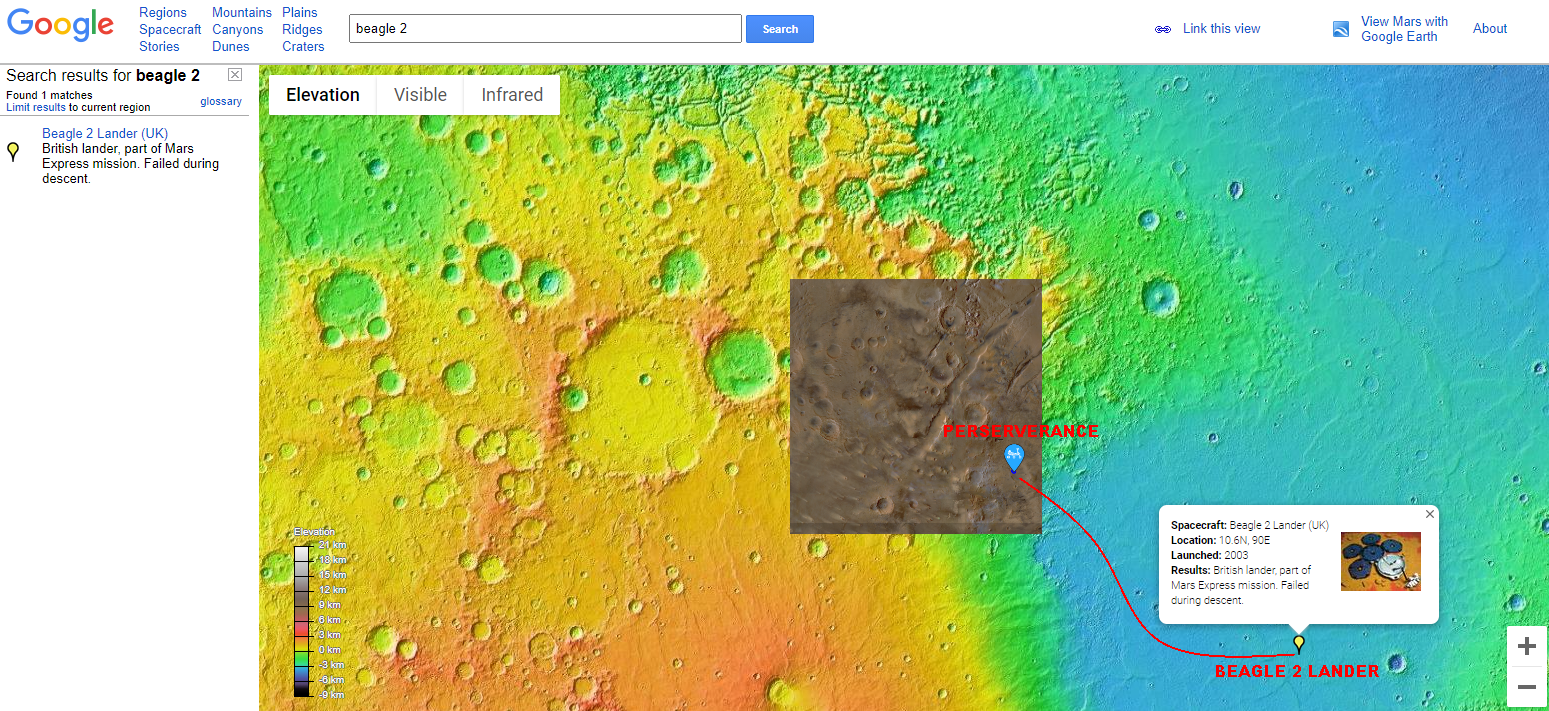
Task: Switch to the Elevation map tab
Action: click(x=323, y=95)
